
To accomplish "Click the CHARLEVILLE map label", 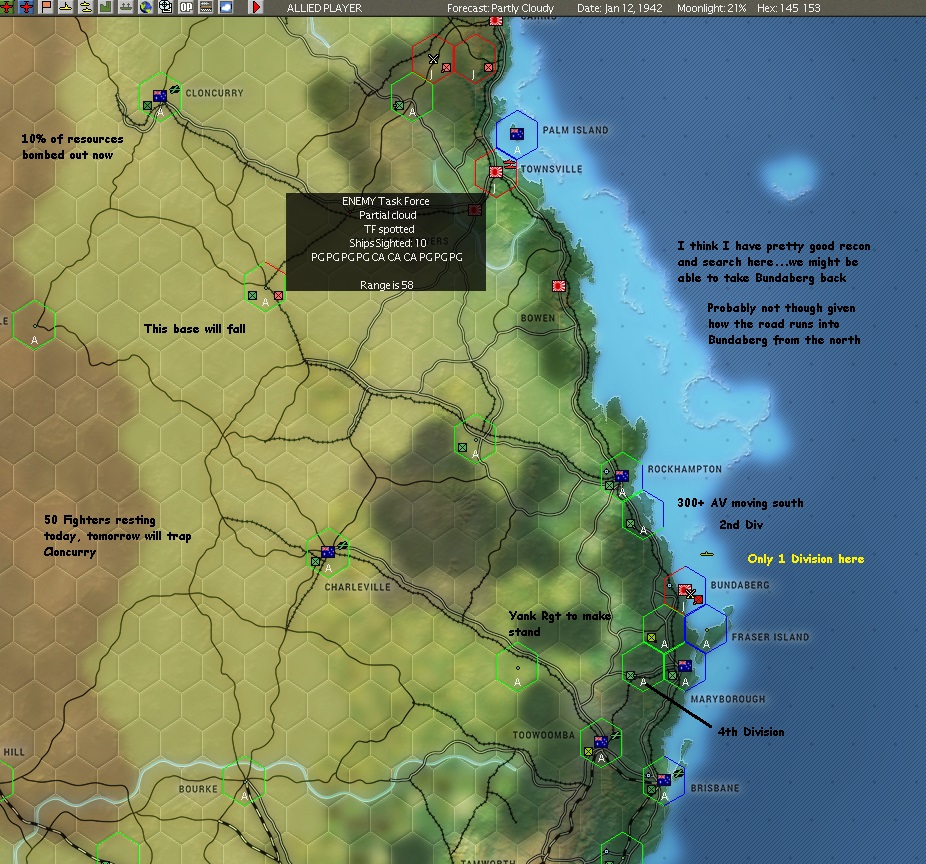I will [x=357, y=587].
